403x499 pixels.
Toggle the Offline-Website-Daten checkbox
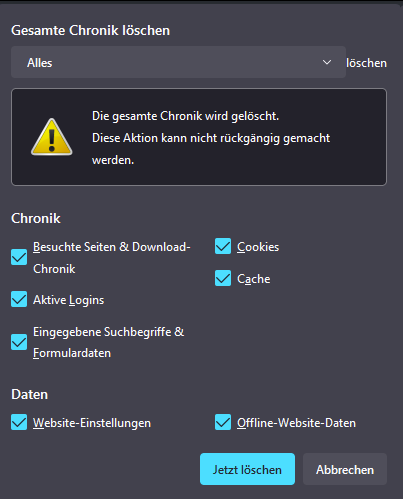(223, 422)
